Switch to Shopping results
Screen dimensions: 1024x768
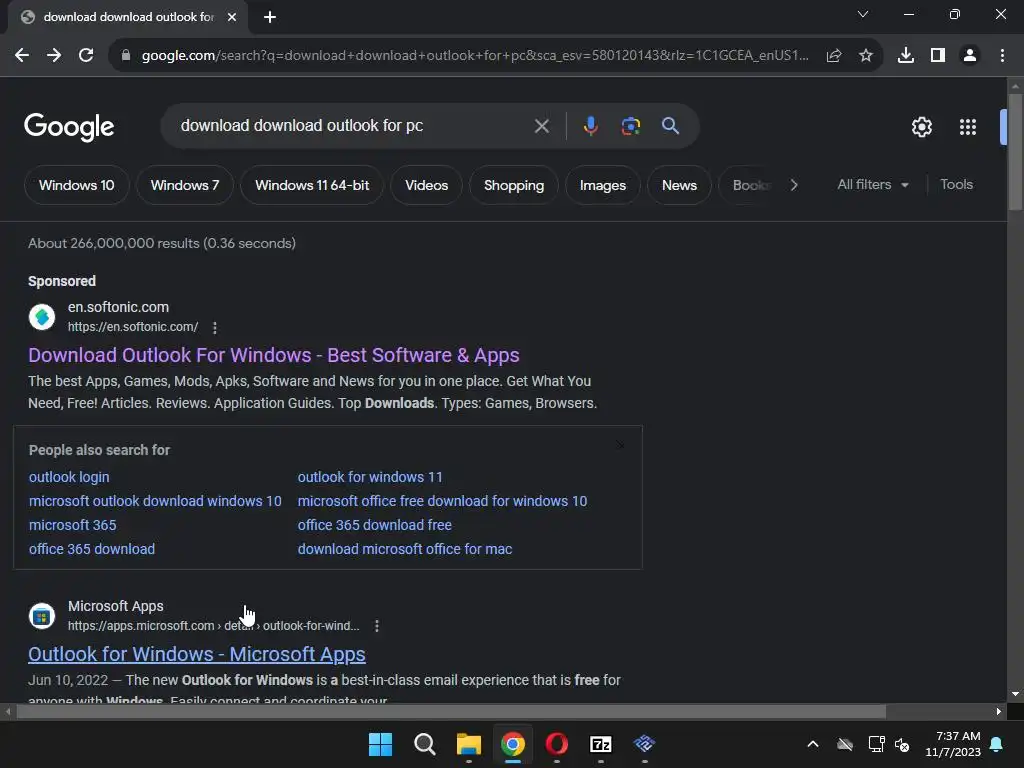[514, 185]
